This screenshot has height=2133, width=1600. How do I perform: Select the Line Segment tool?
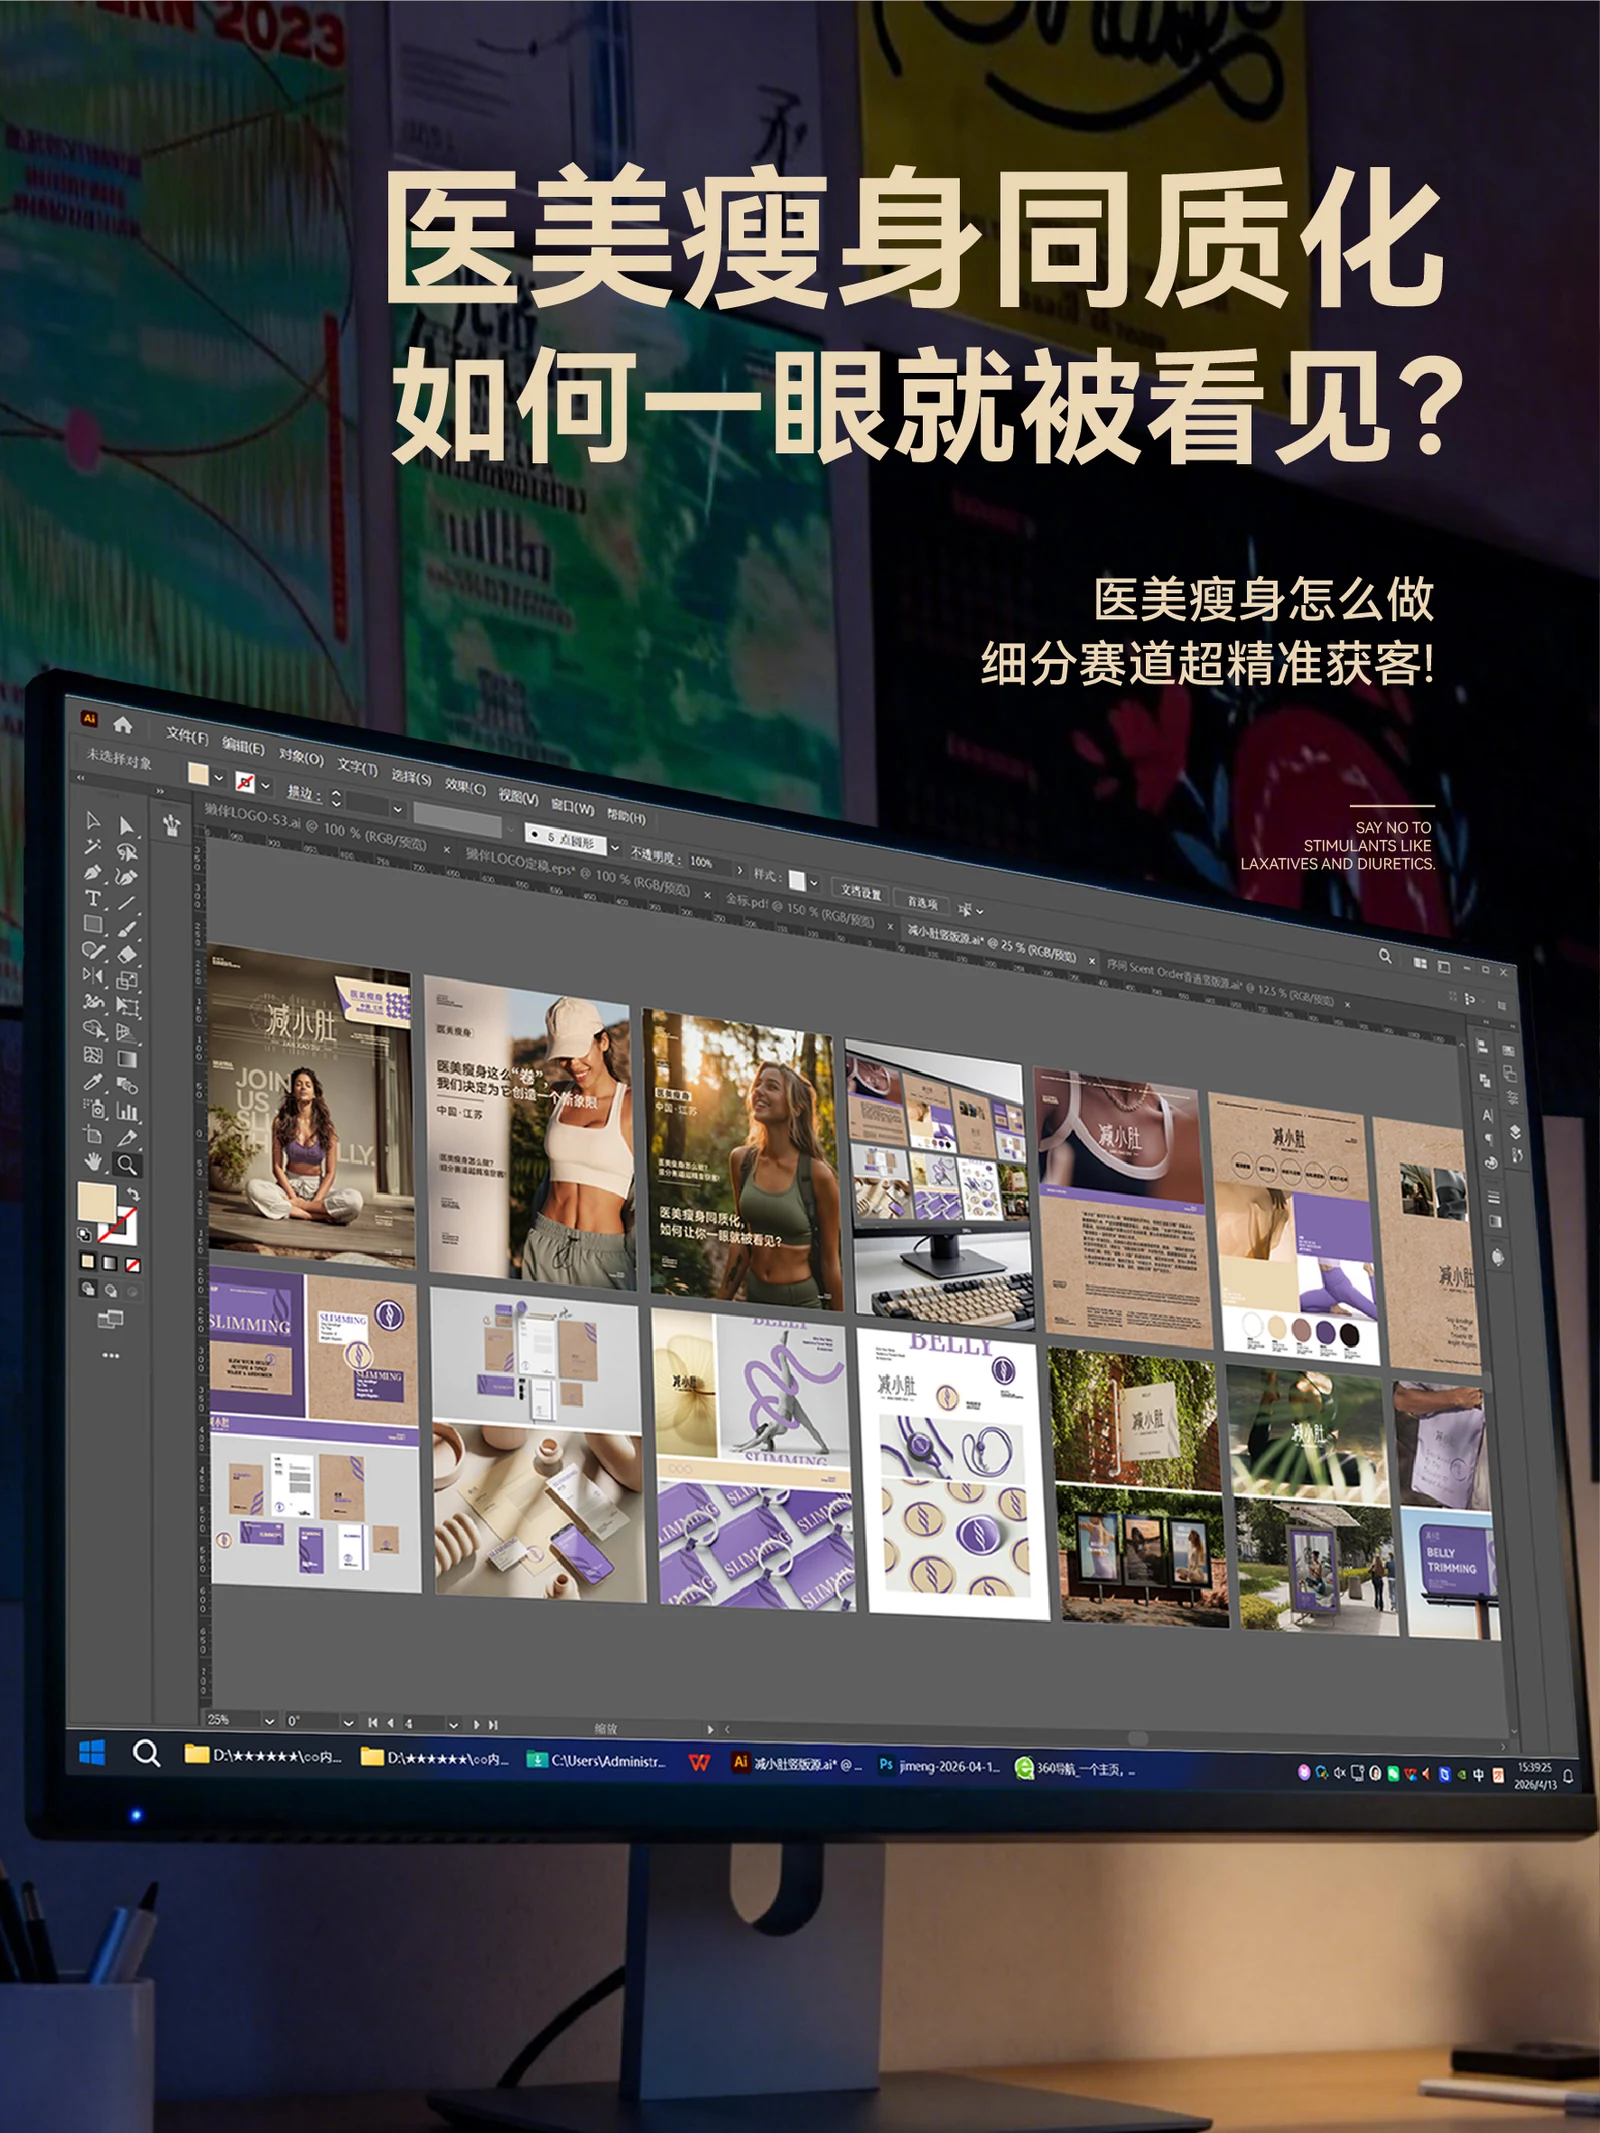pyautogui.click(x=127, y=903)
